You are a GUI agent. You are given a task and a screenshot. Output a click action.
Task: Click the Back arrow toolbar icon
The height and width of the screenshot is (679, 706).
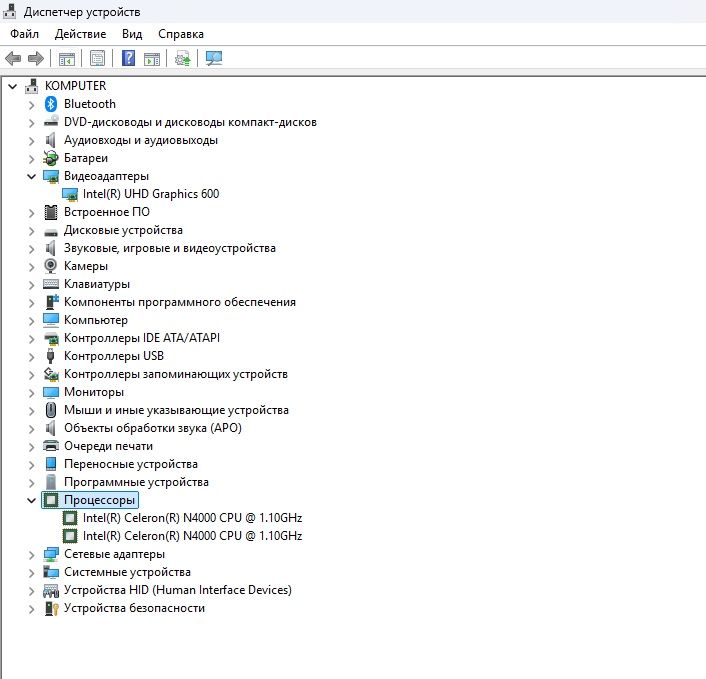click(x=13, y=59)
